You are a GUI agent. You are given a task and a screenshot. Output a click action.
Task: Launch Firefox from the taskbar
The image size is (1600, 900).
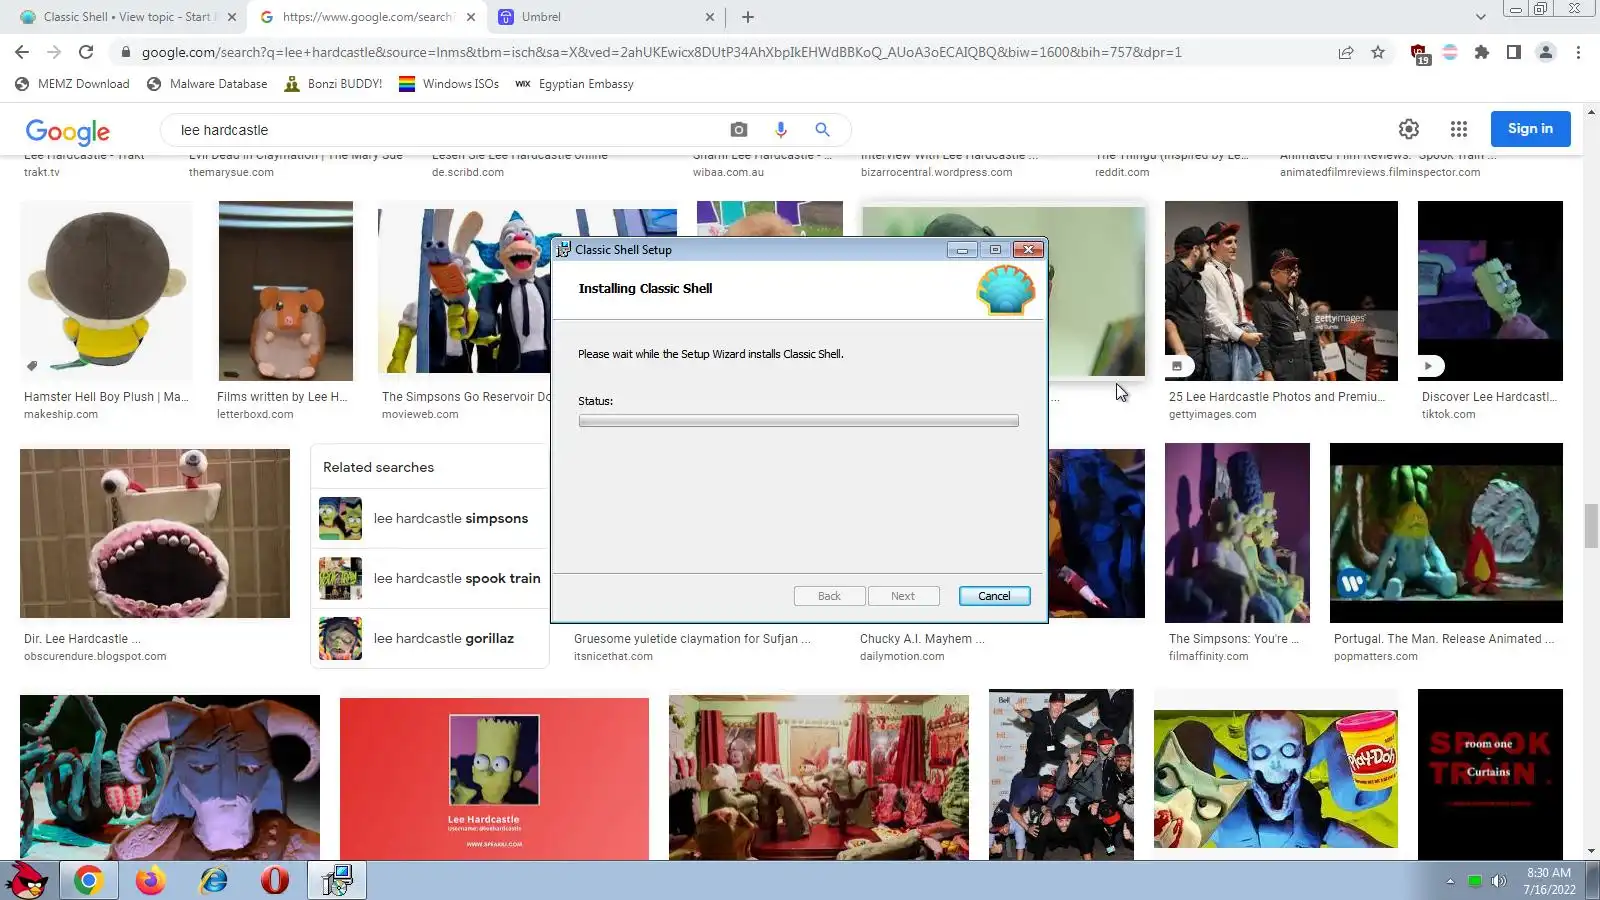tap(150, 880)
